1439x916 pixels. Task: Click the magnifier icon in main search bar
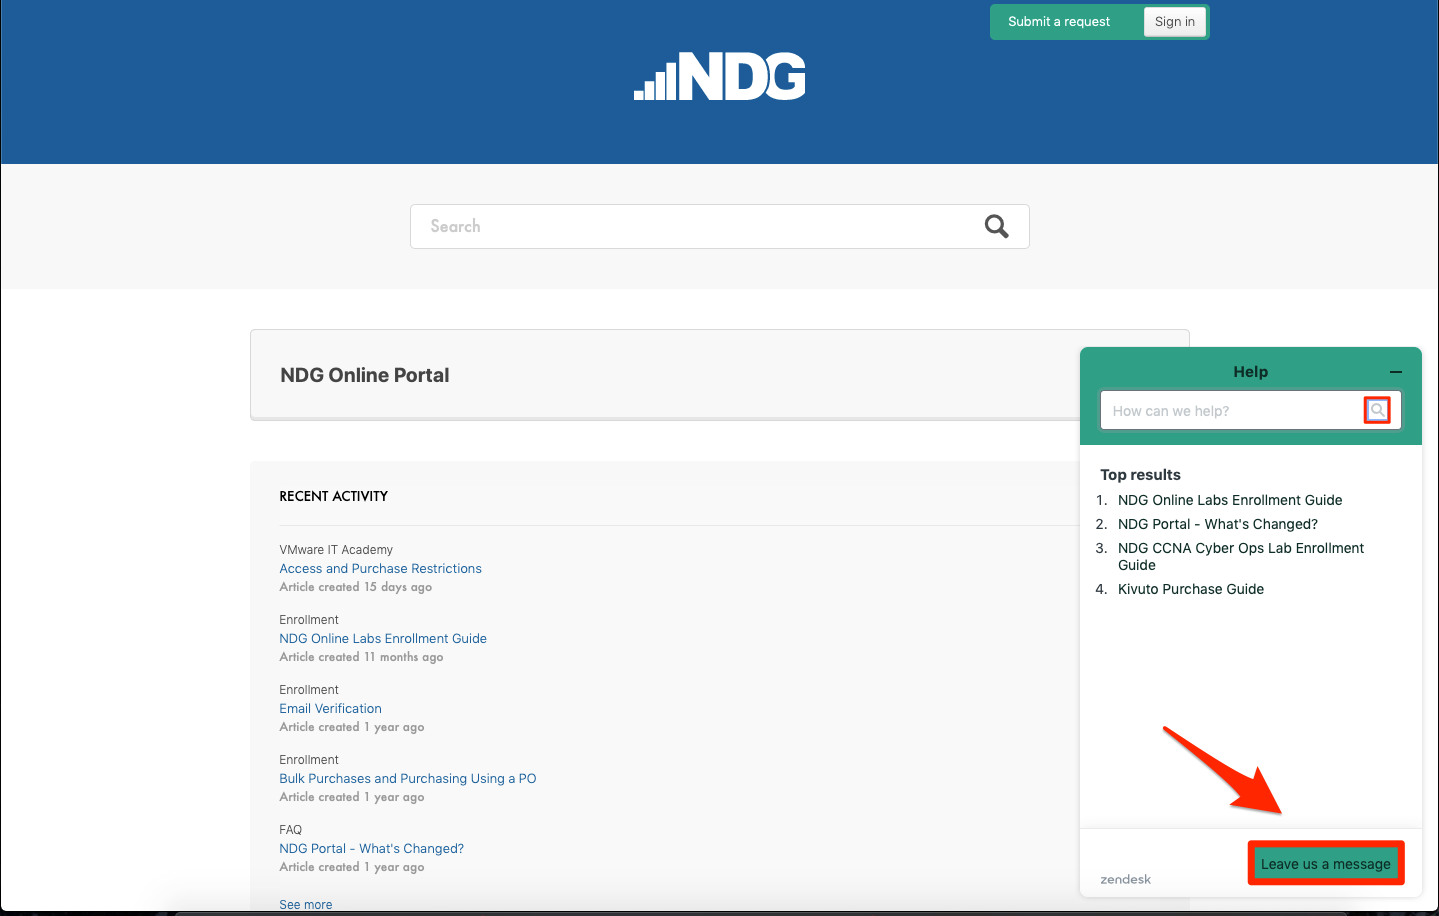(997, 226)
